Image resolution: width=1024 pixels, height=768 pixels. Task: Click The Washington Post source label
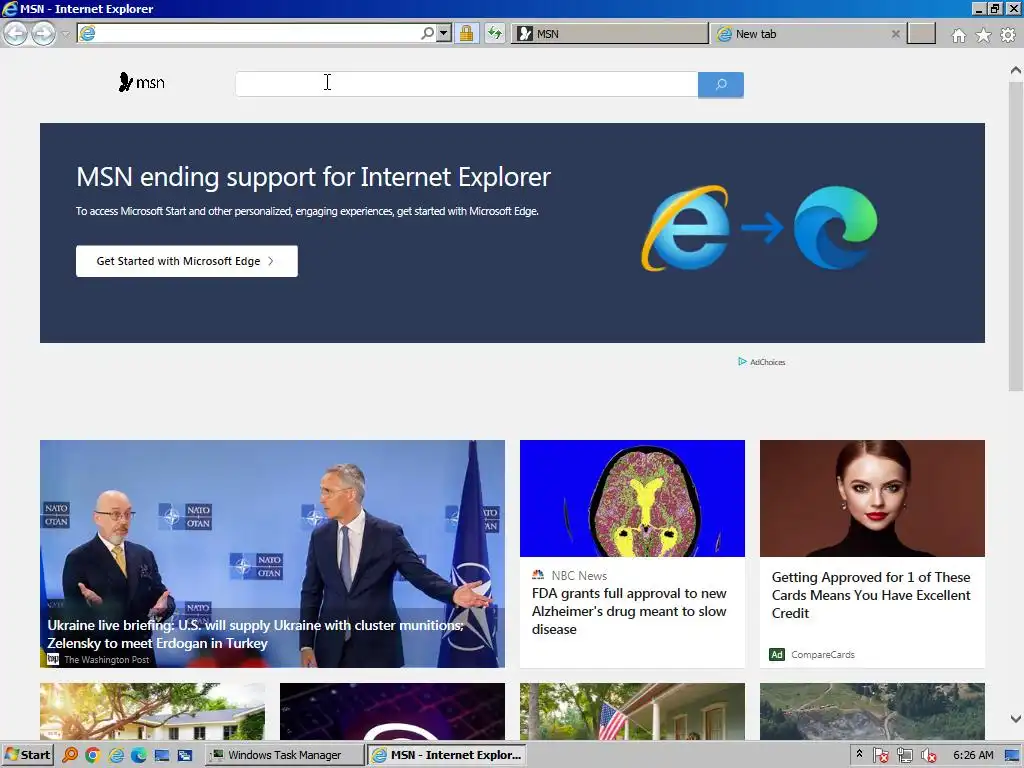pyautogui.click(x=106, y=660)
